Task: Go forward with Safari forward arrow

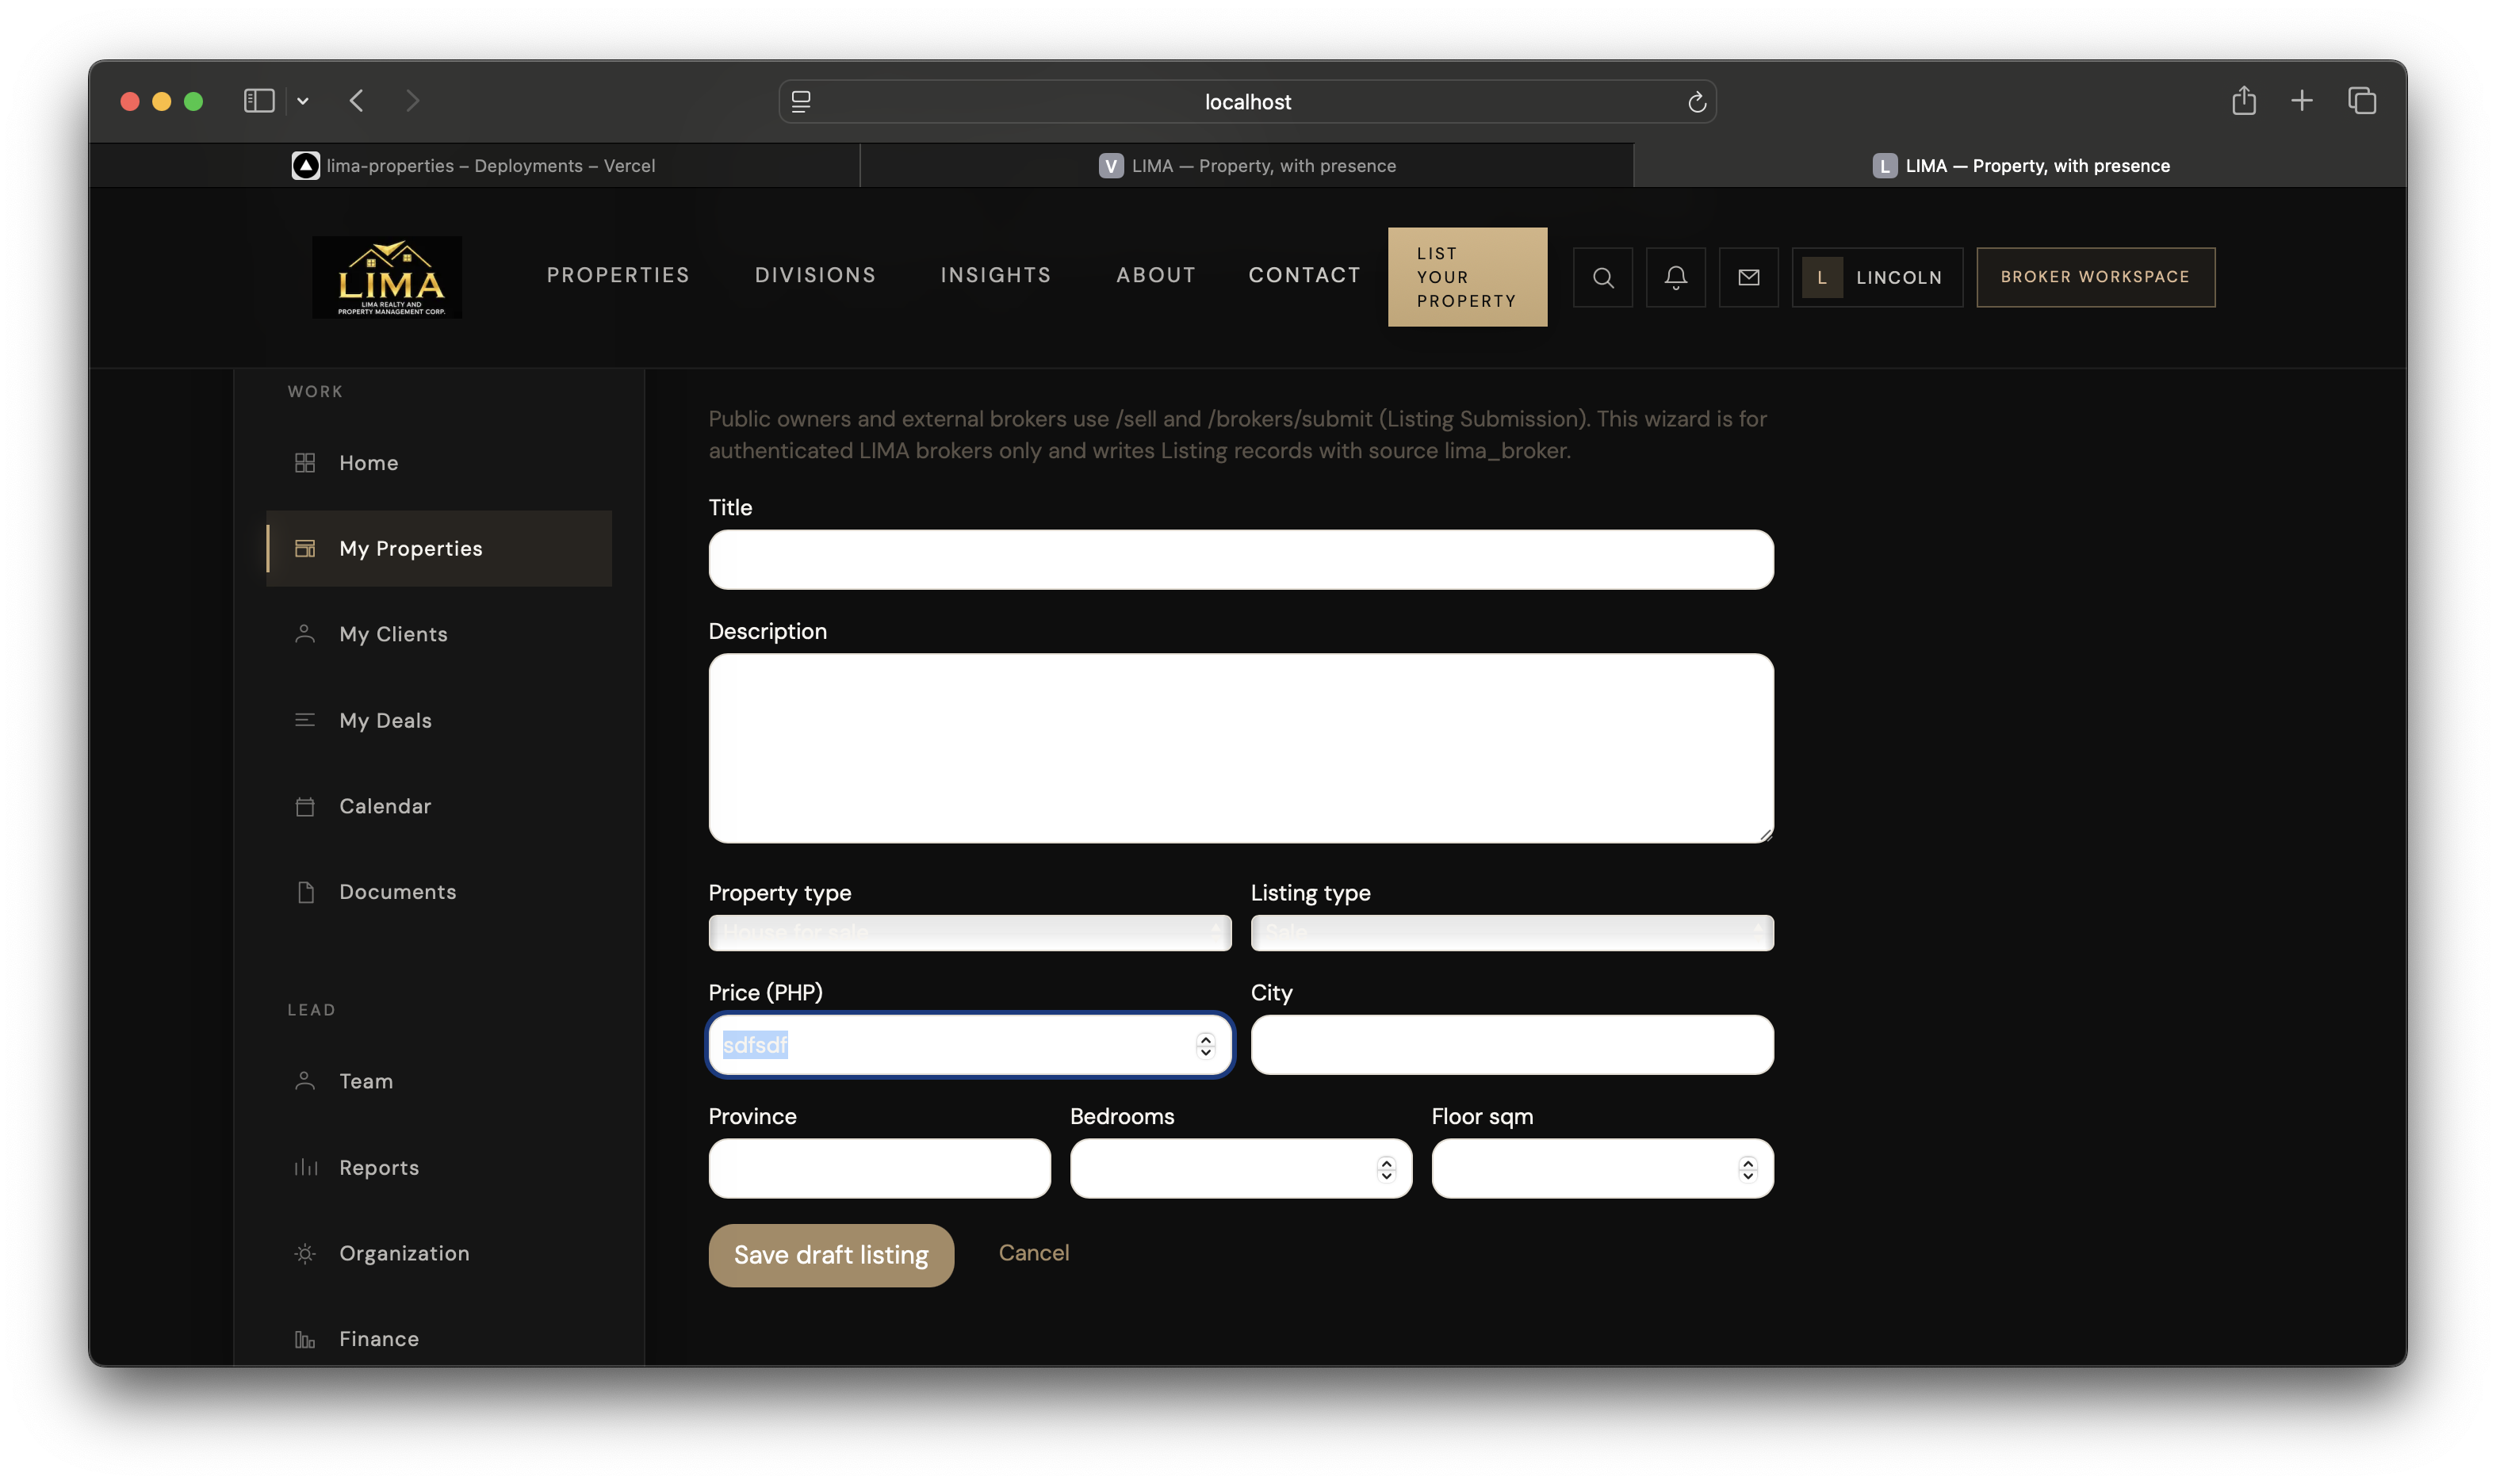Action: 412,101
